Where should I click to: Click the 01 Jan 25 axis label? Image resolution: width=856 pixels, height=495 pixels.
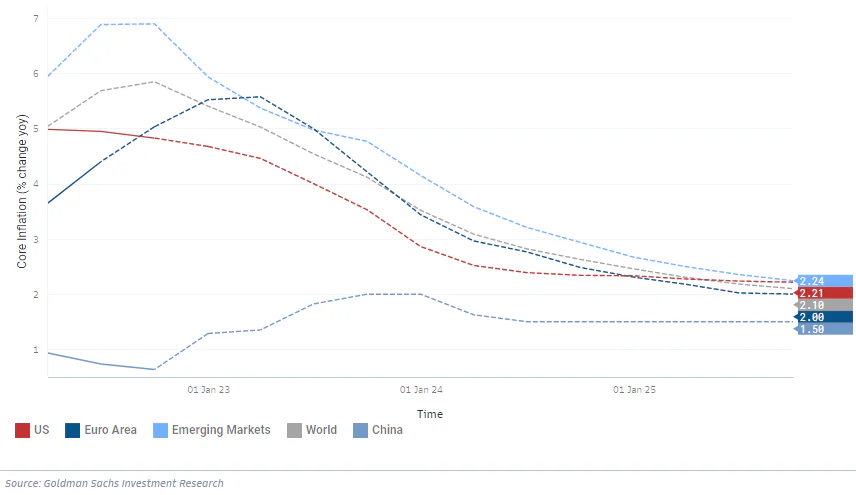coord(634,390)
